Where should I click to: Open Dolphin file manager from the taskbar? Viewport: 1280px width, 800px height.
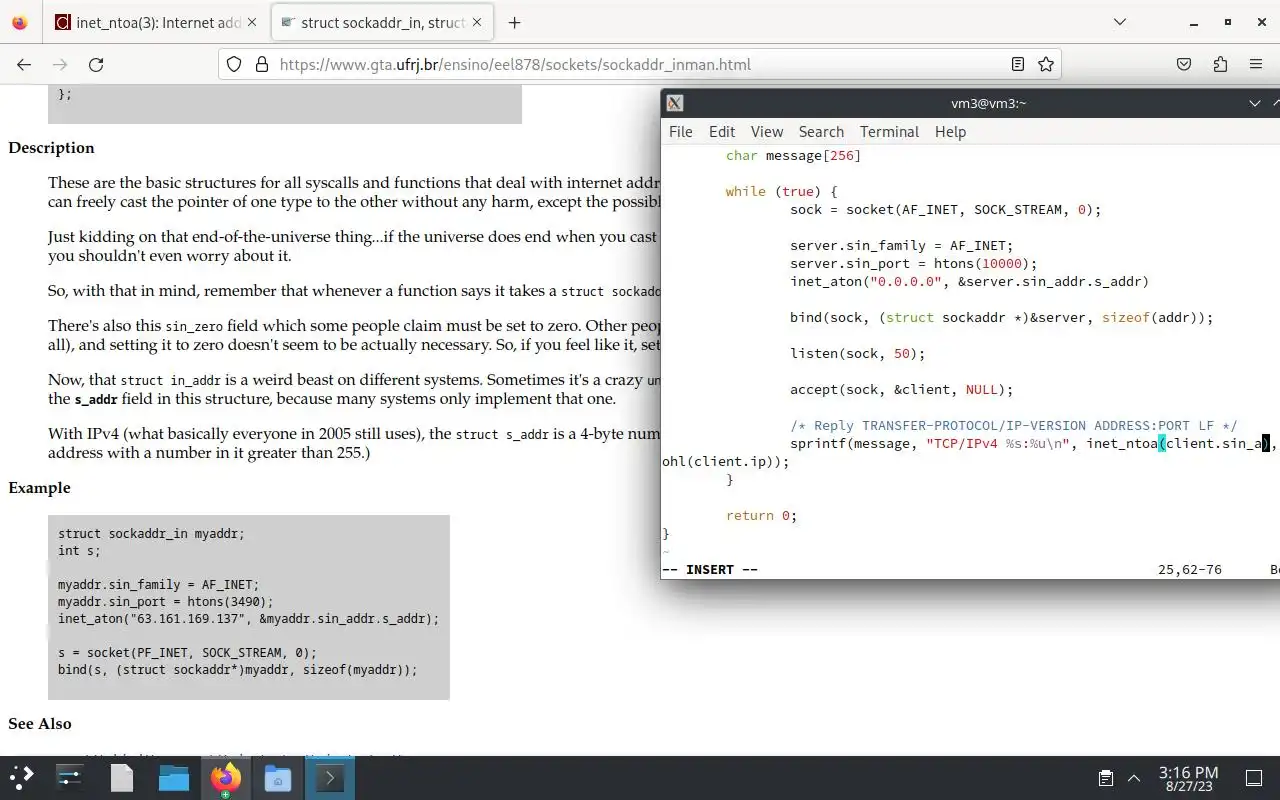(x=173, y=778)
